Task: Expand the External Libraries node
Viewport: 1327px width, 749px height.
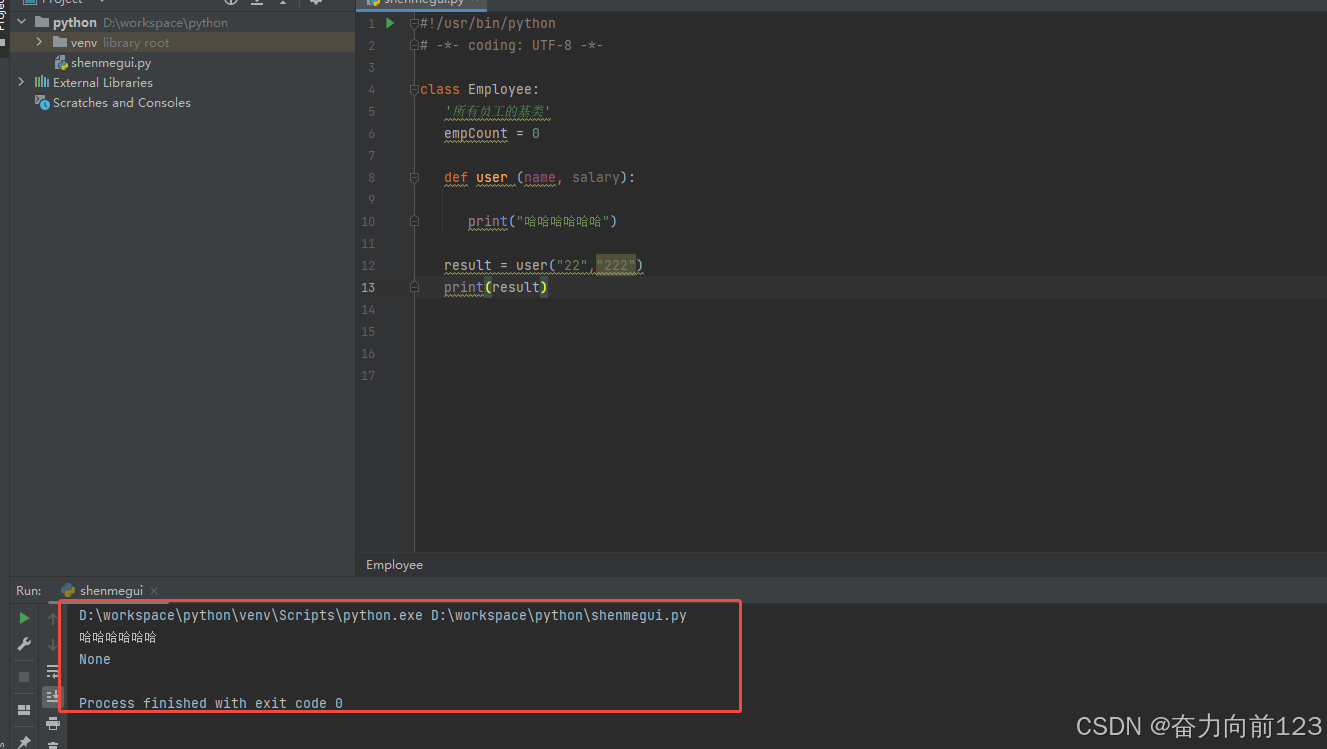Action: [x=21, y=82]
